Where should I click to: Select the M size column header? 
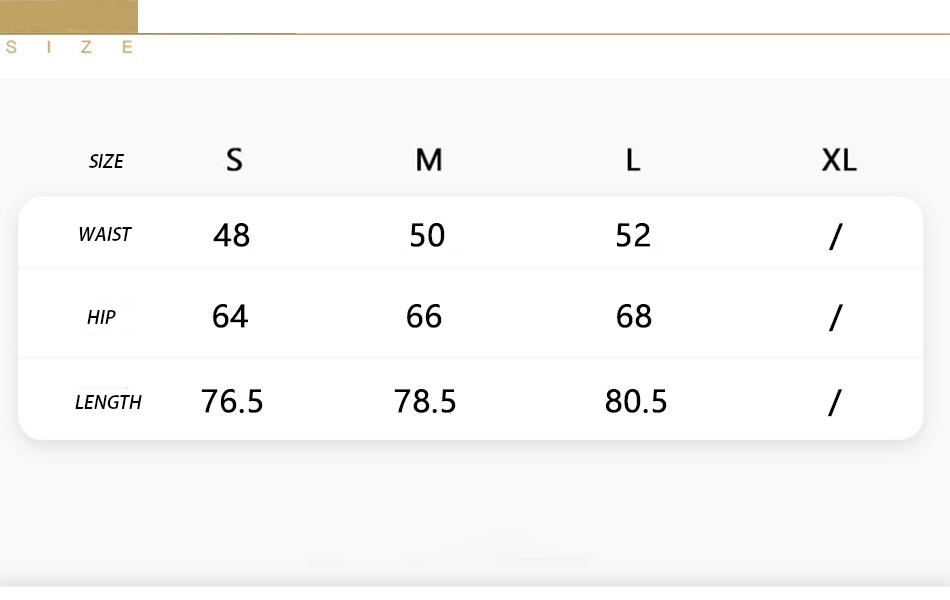[429, 161]
